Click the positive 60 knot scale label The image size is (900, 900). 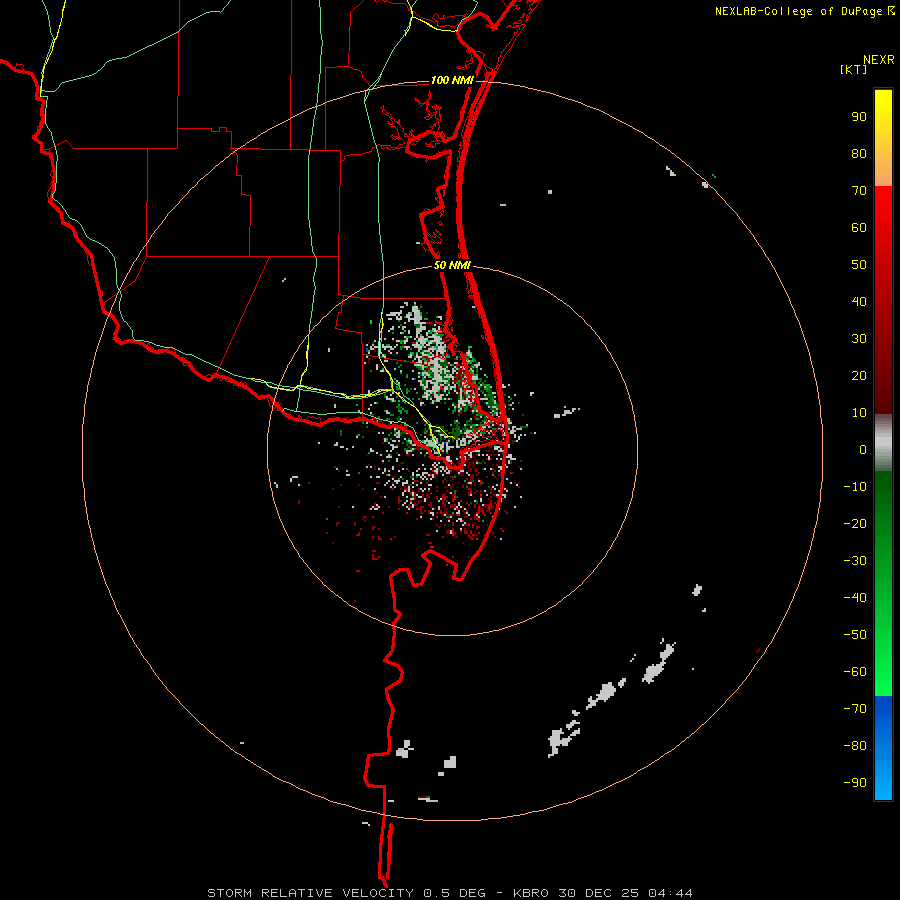pyautogui.click(x=859, y=227)
